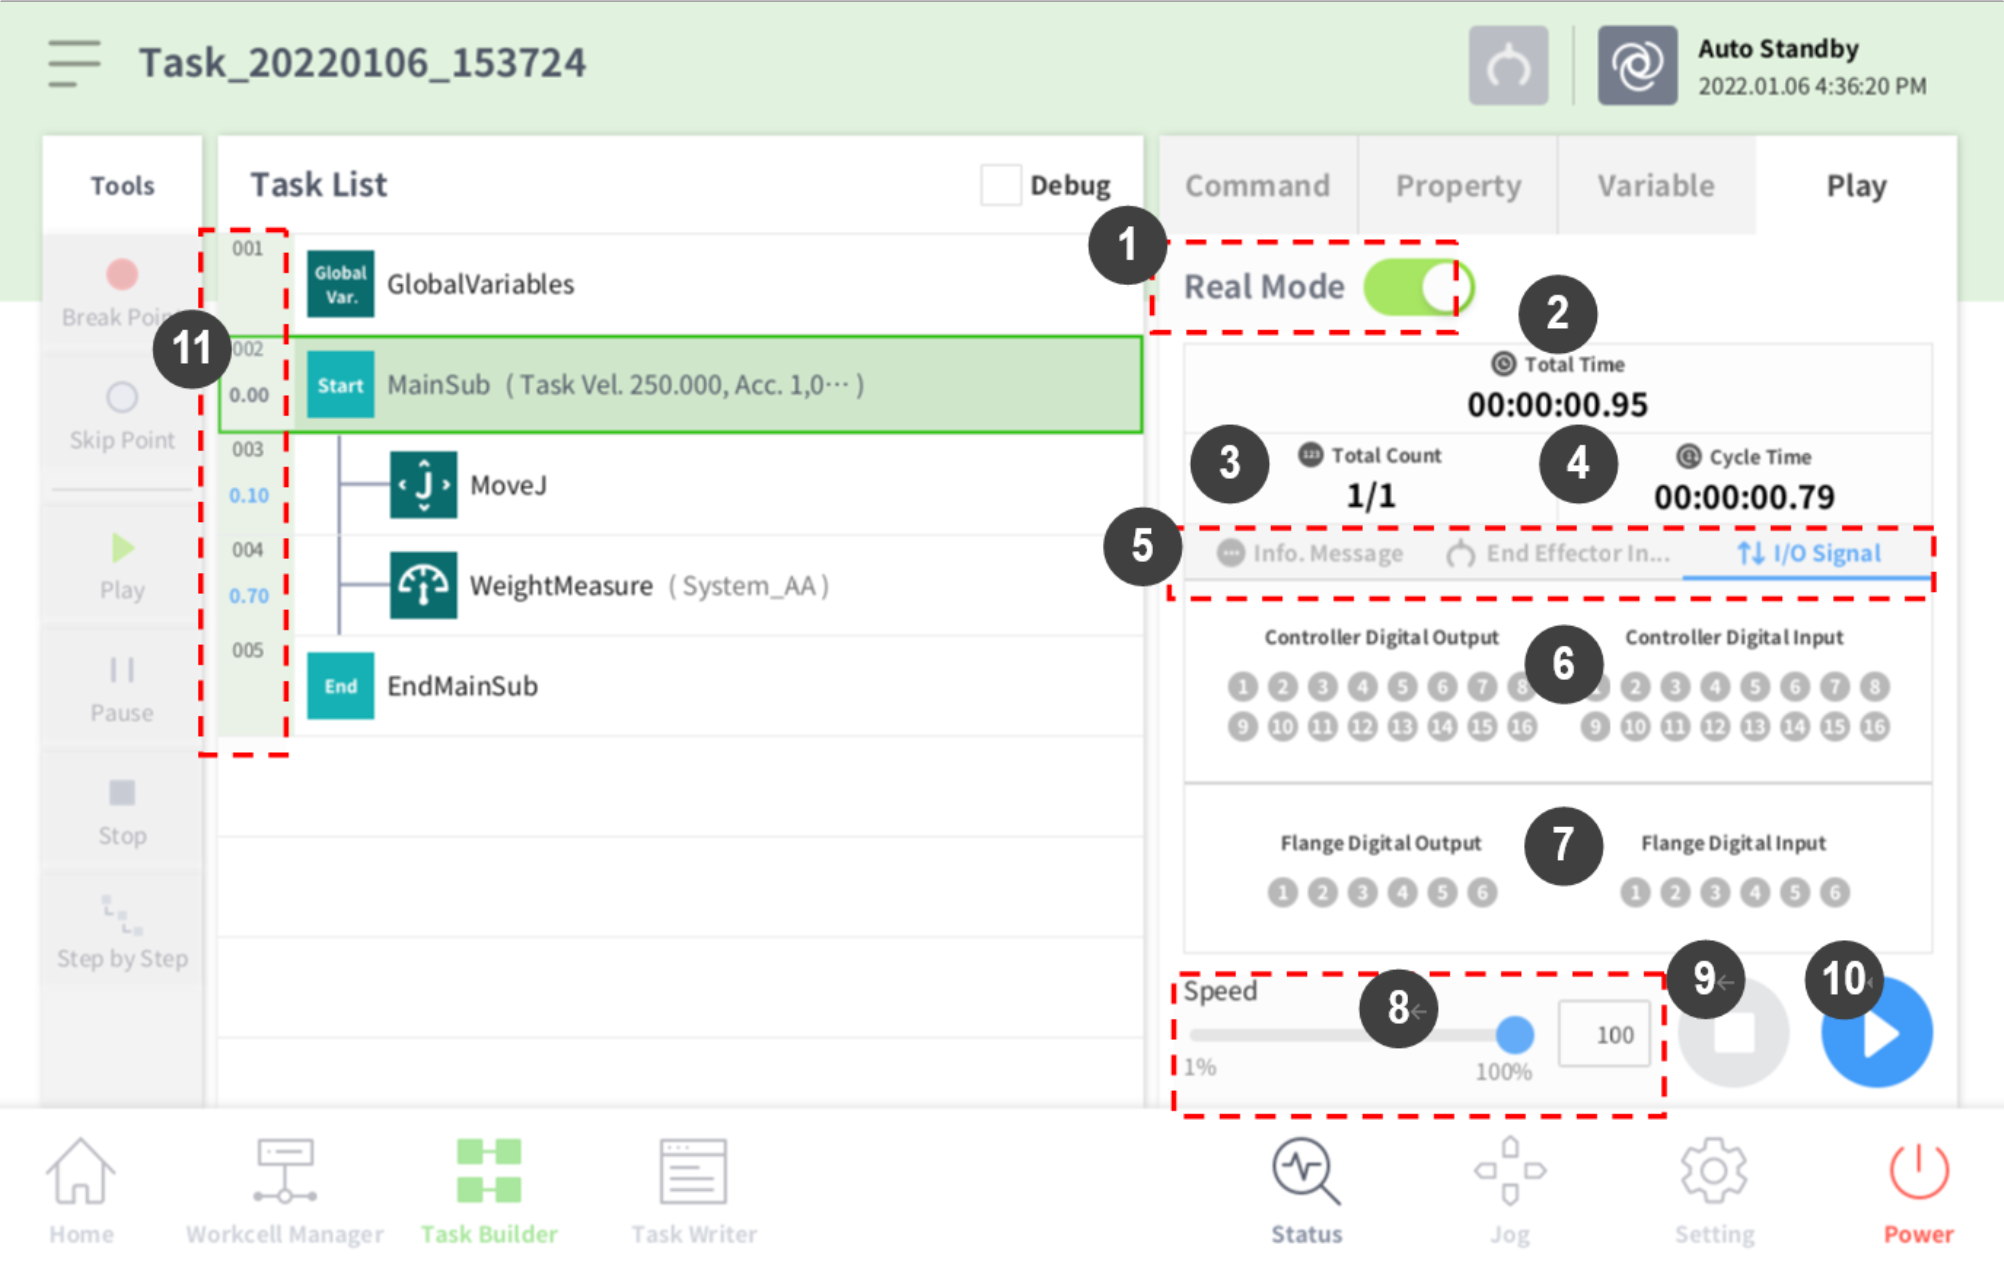The height and width of the screenshot is (1262, 2004).
Task: Switch to the Variable tab
Action: [x=1655, y=186]
